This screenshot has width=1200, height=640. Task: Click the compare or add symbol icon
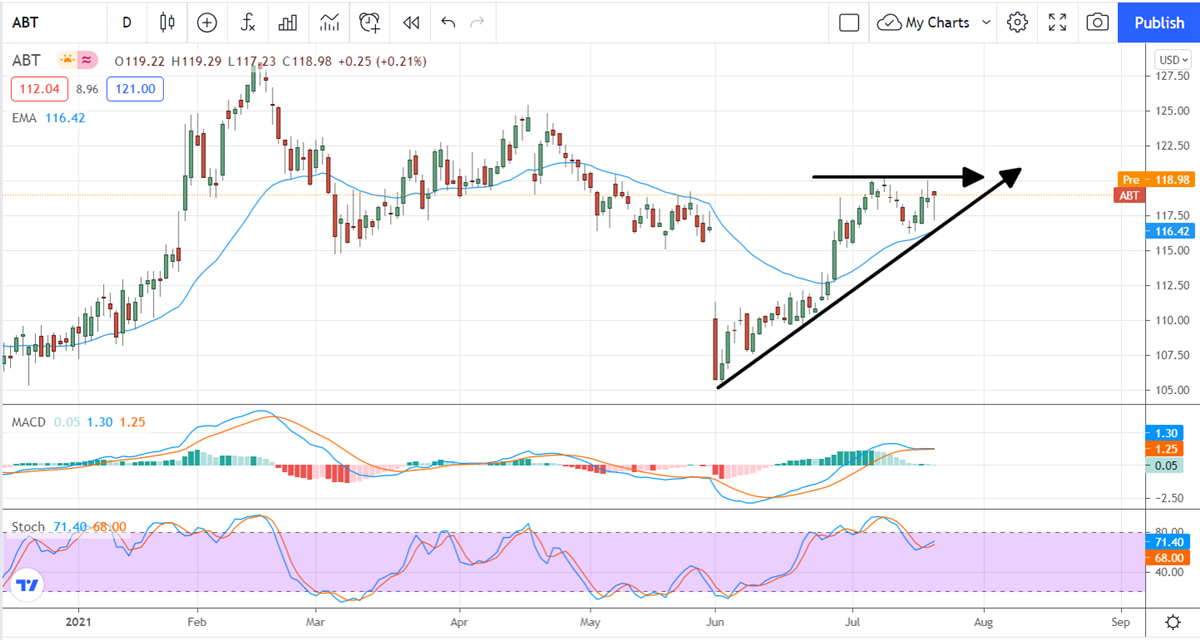(x=207, y=22)
